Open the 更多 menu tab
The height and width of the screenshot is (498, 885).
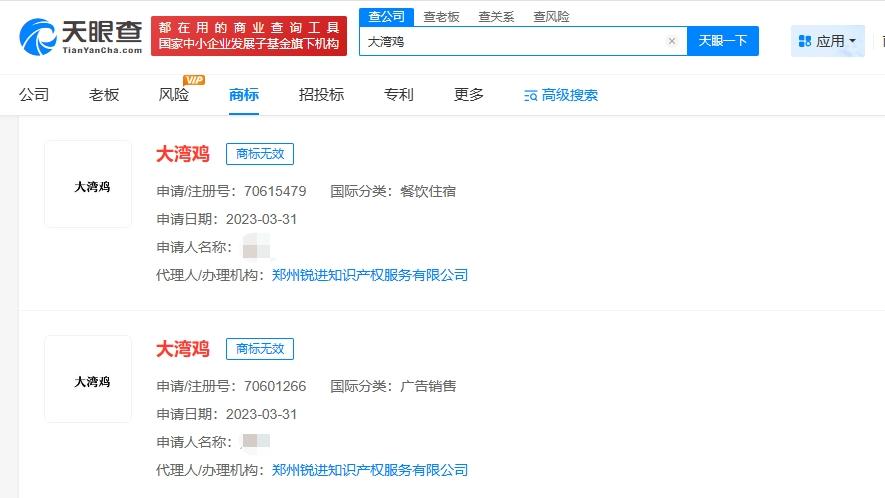pos(468,94)
